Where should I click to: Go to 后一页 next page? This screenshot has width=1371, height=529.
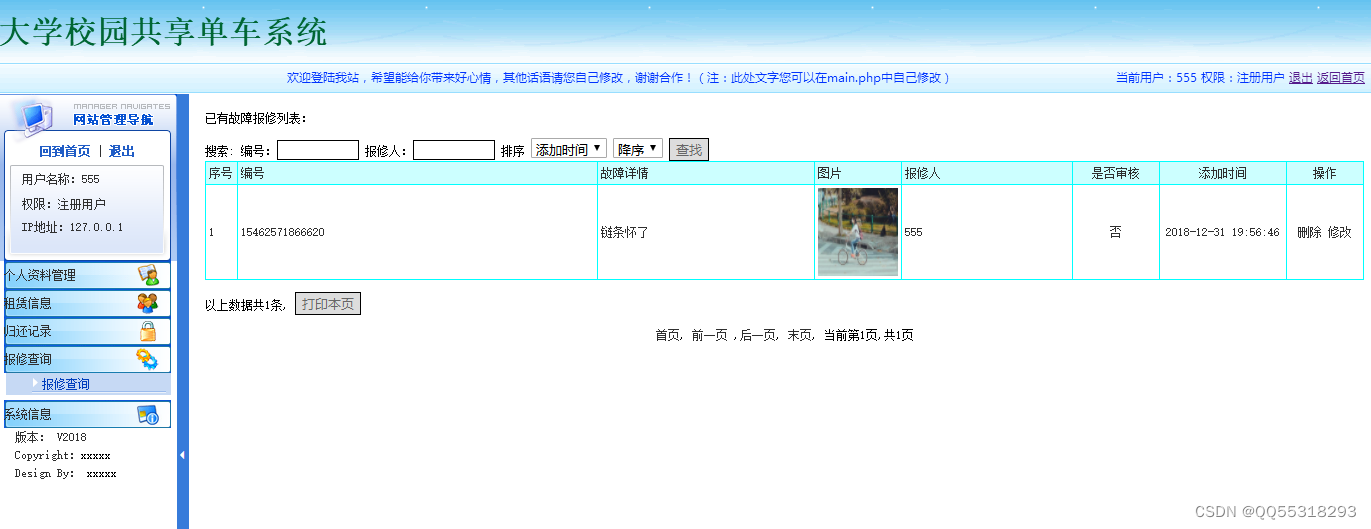click(x=757, y=335)
